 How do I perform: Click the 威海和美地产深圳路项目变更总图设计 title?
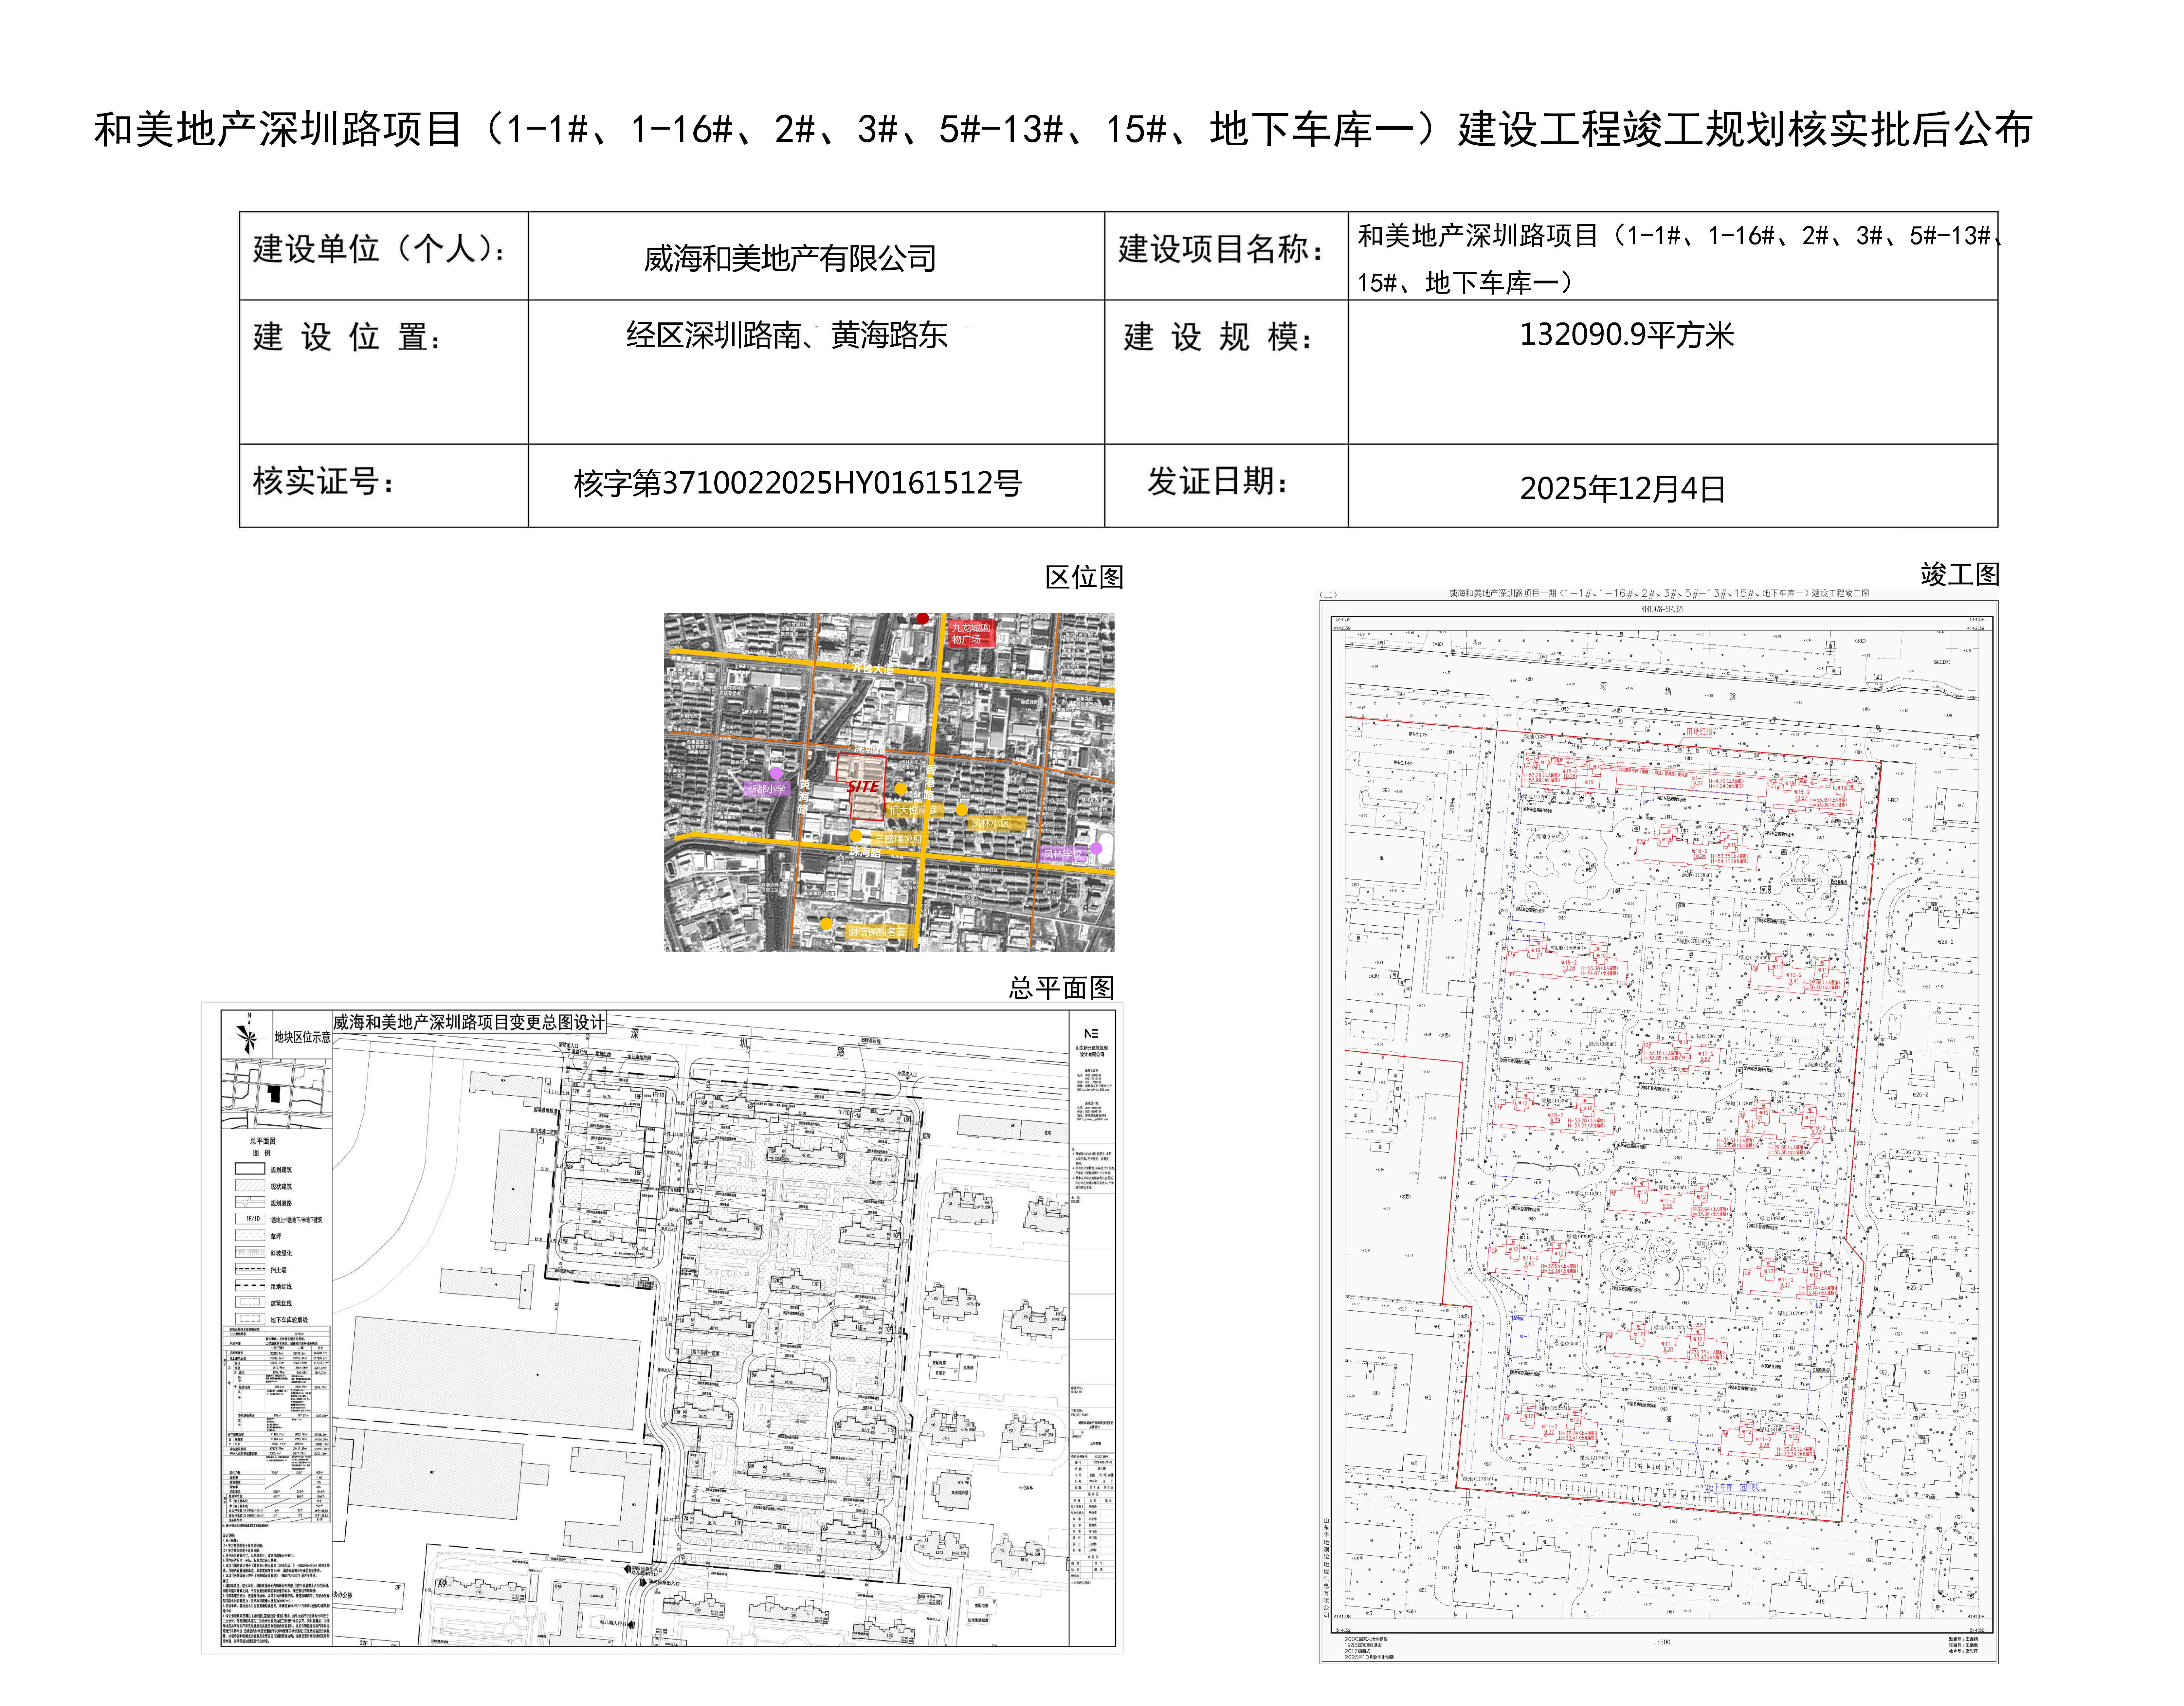click(469, 1022)
